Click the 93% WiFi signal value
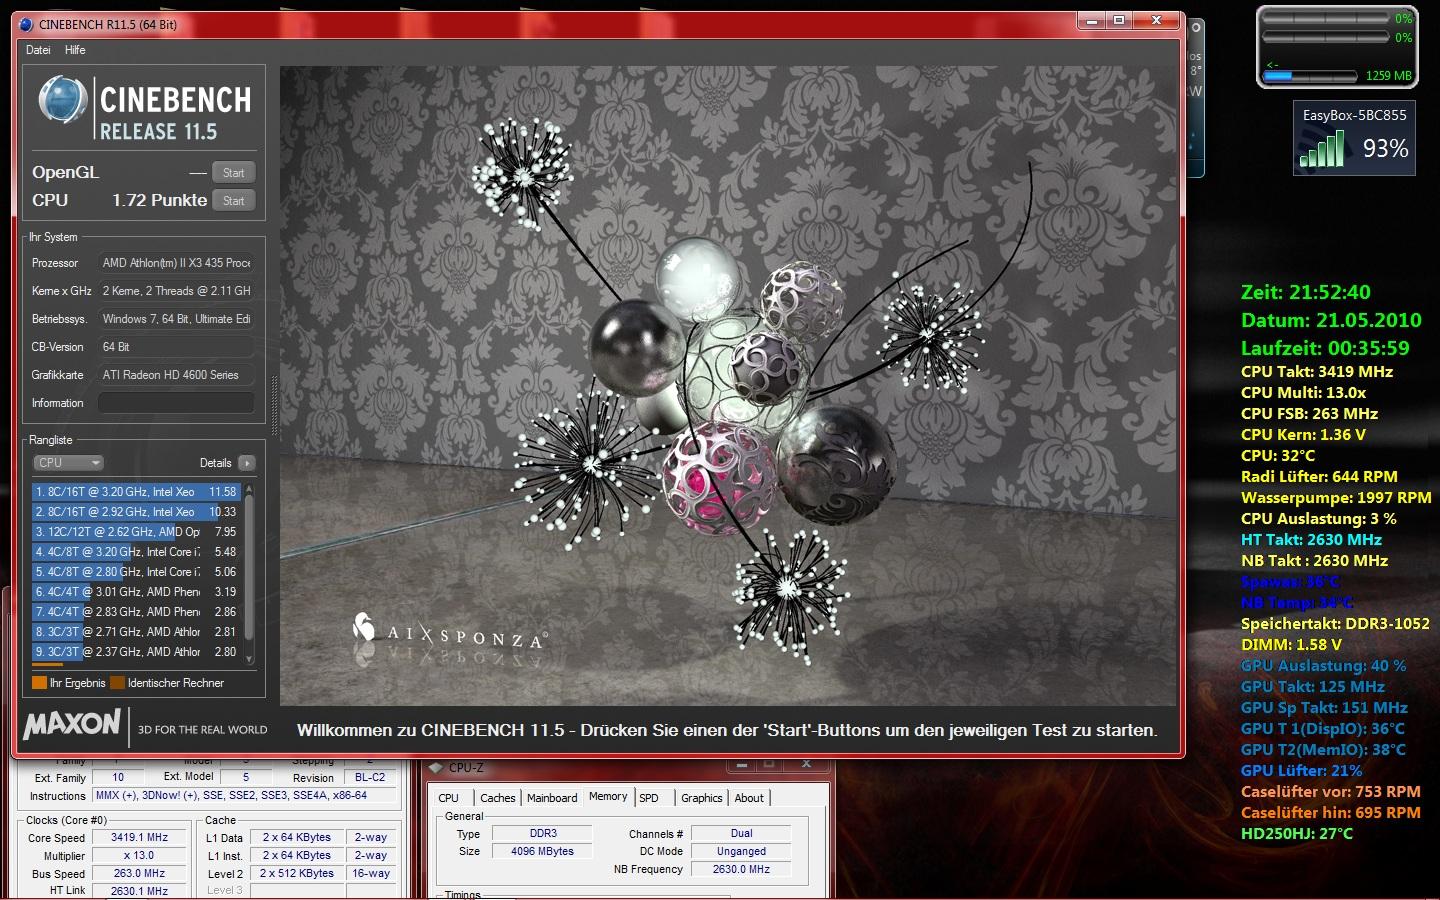The height and width of the screenshot is (900, 1440). pos(1385,149)
